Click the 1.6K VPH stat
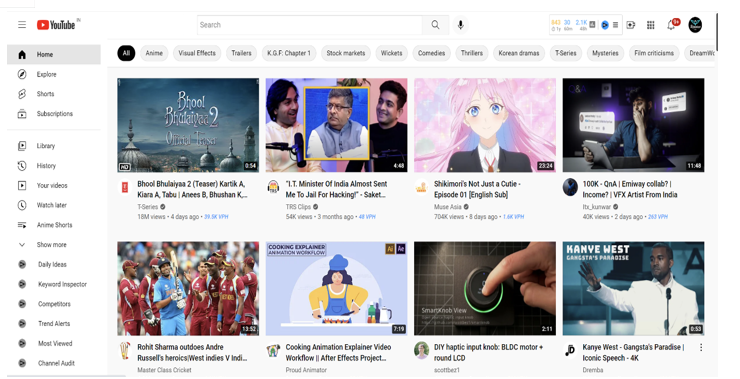 513,217
